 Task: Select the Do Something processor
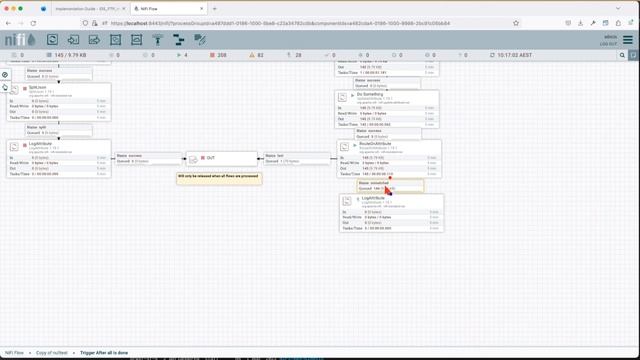(x=387, y=109)
